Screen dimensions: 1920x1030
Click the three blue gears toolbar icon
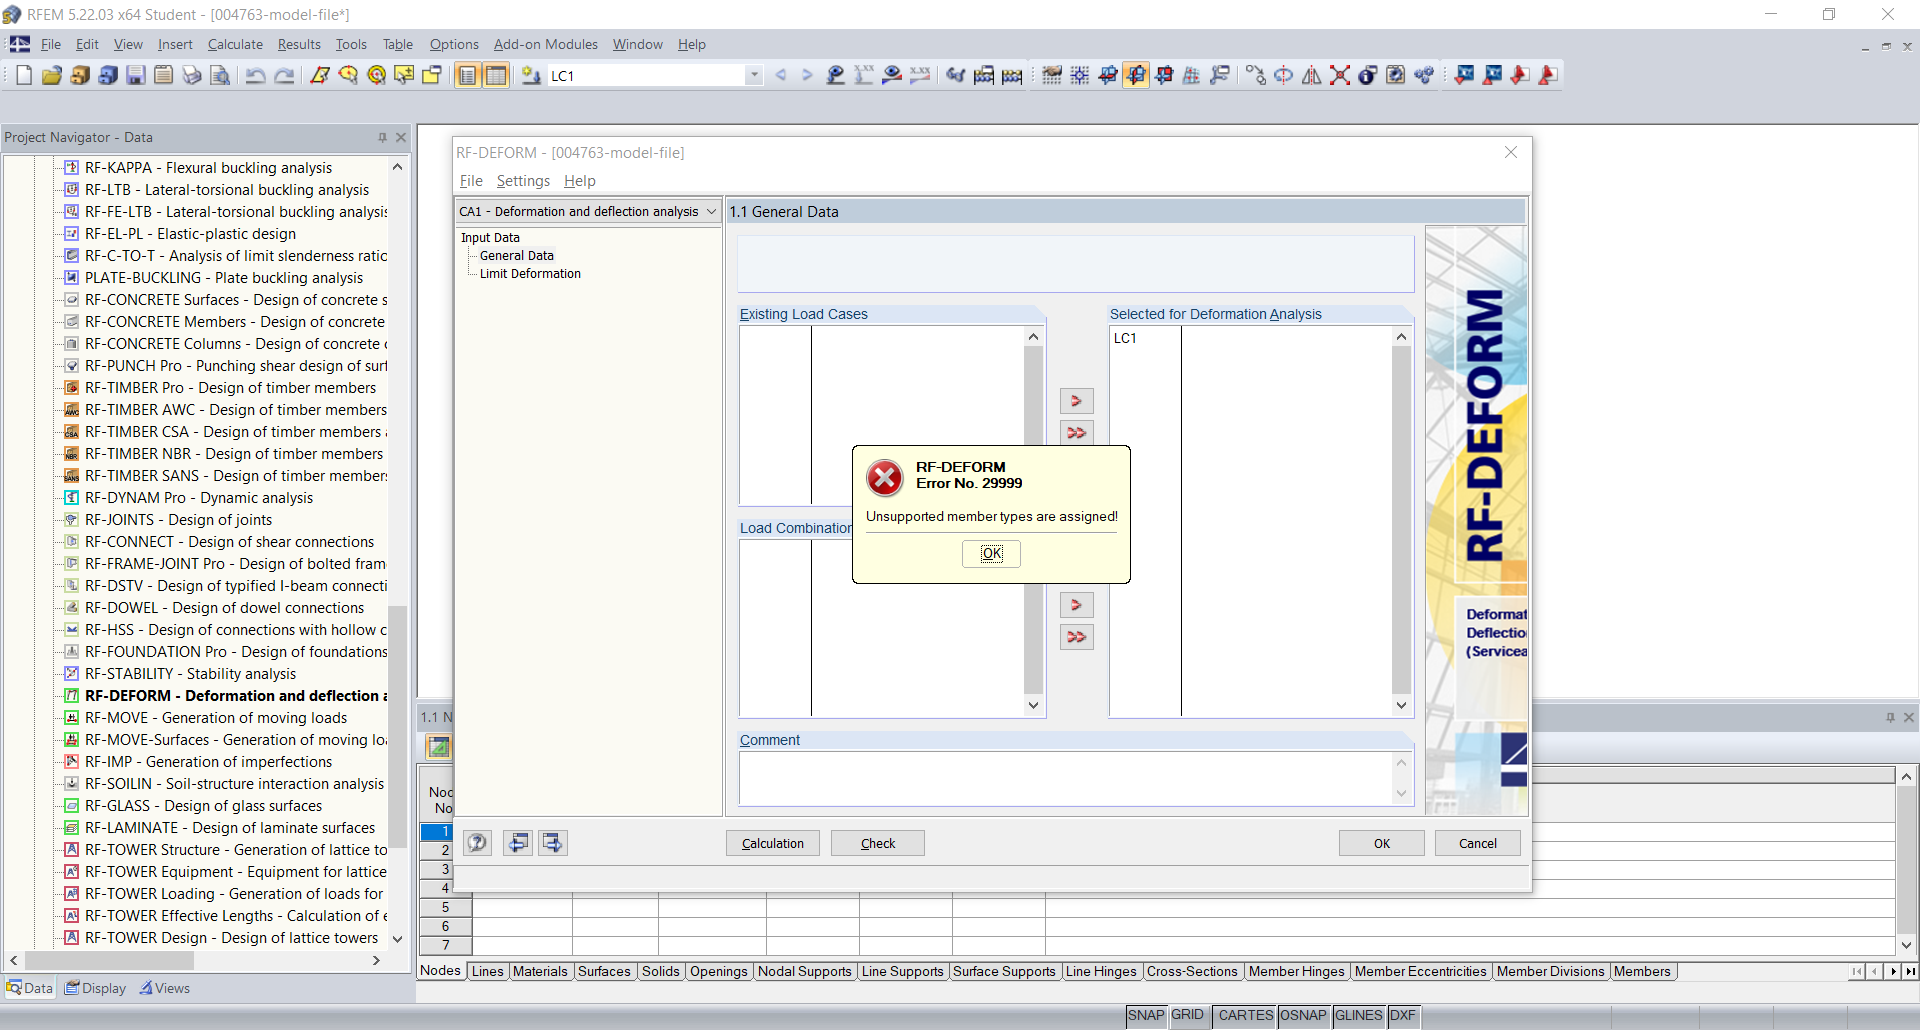[1424, 75]
